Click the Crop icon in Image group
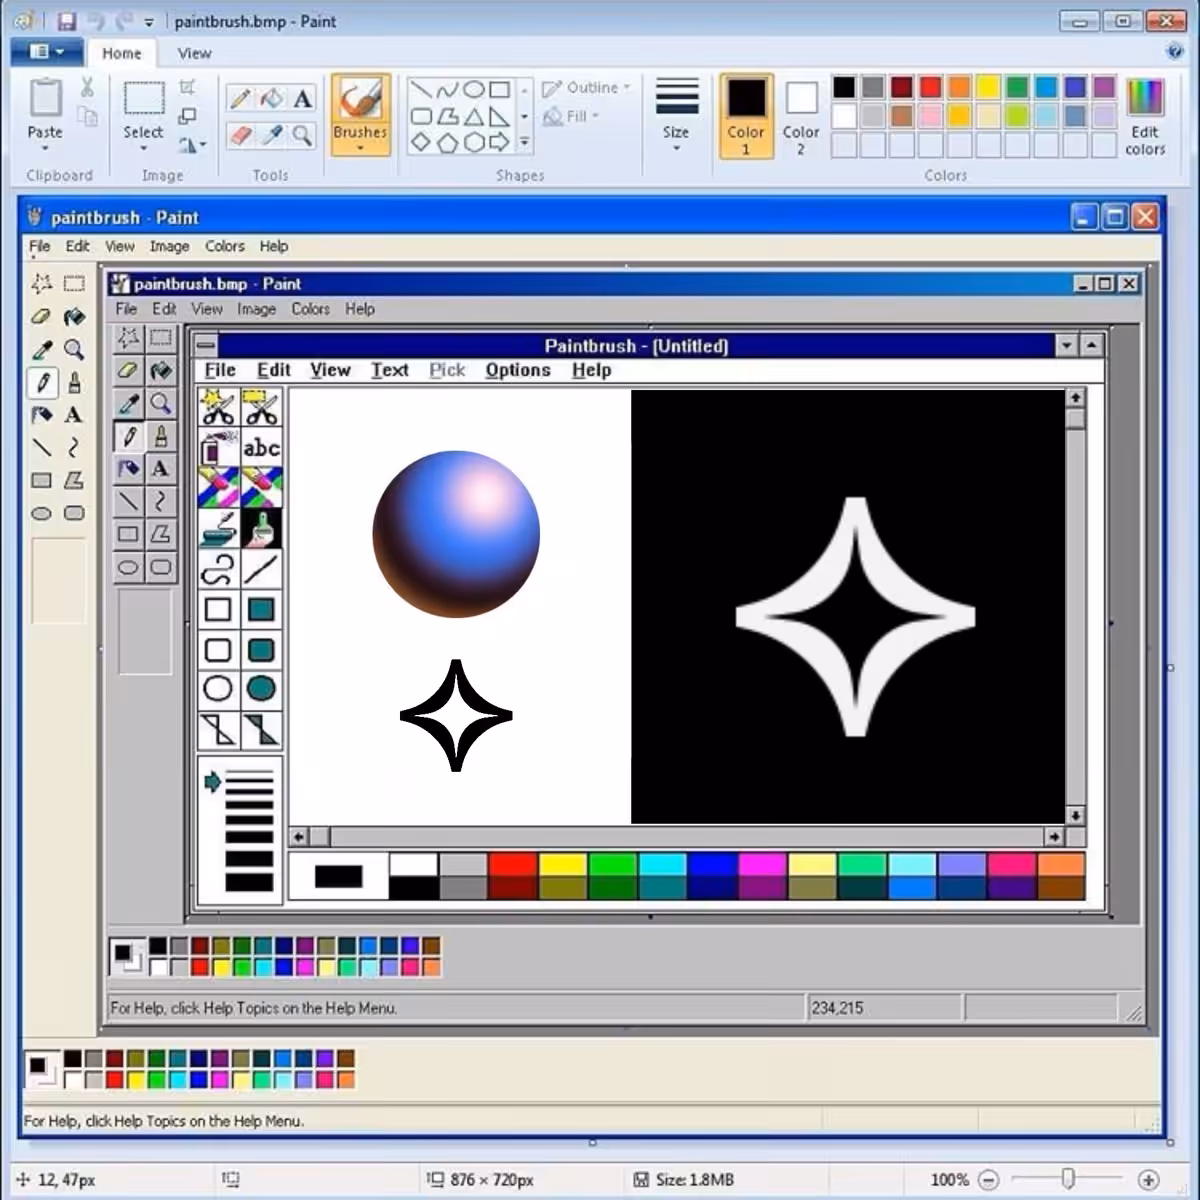 pos(187,87)
